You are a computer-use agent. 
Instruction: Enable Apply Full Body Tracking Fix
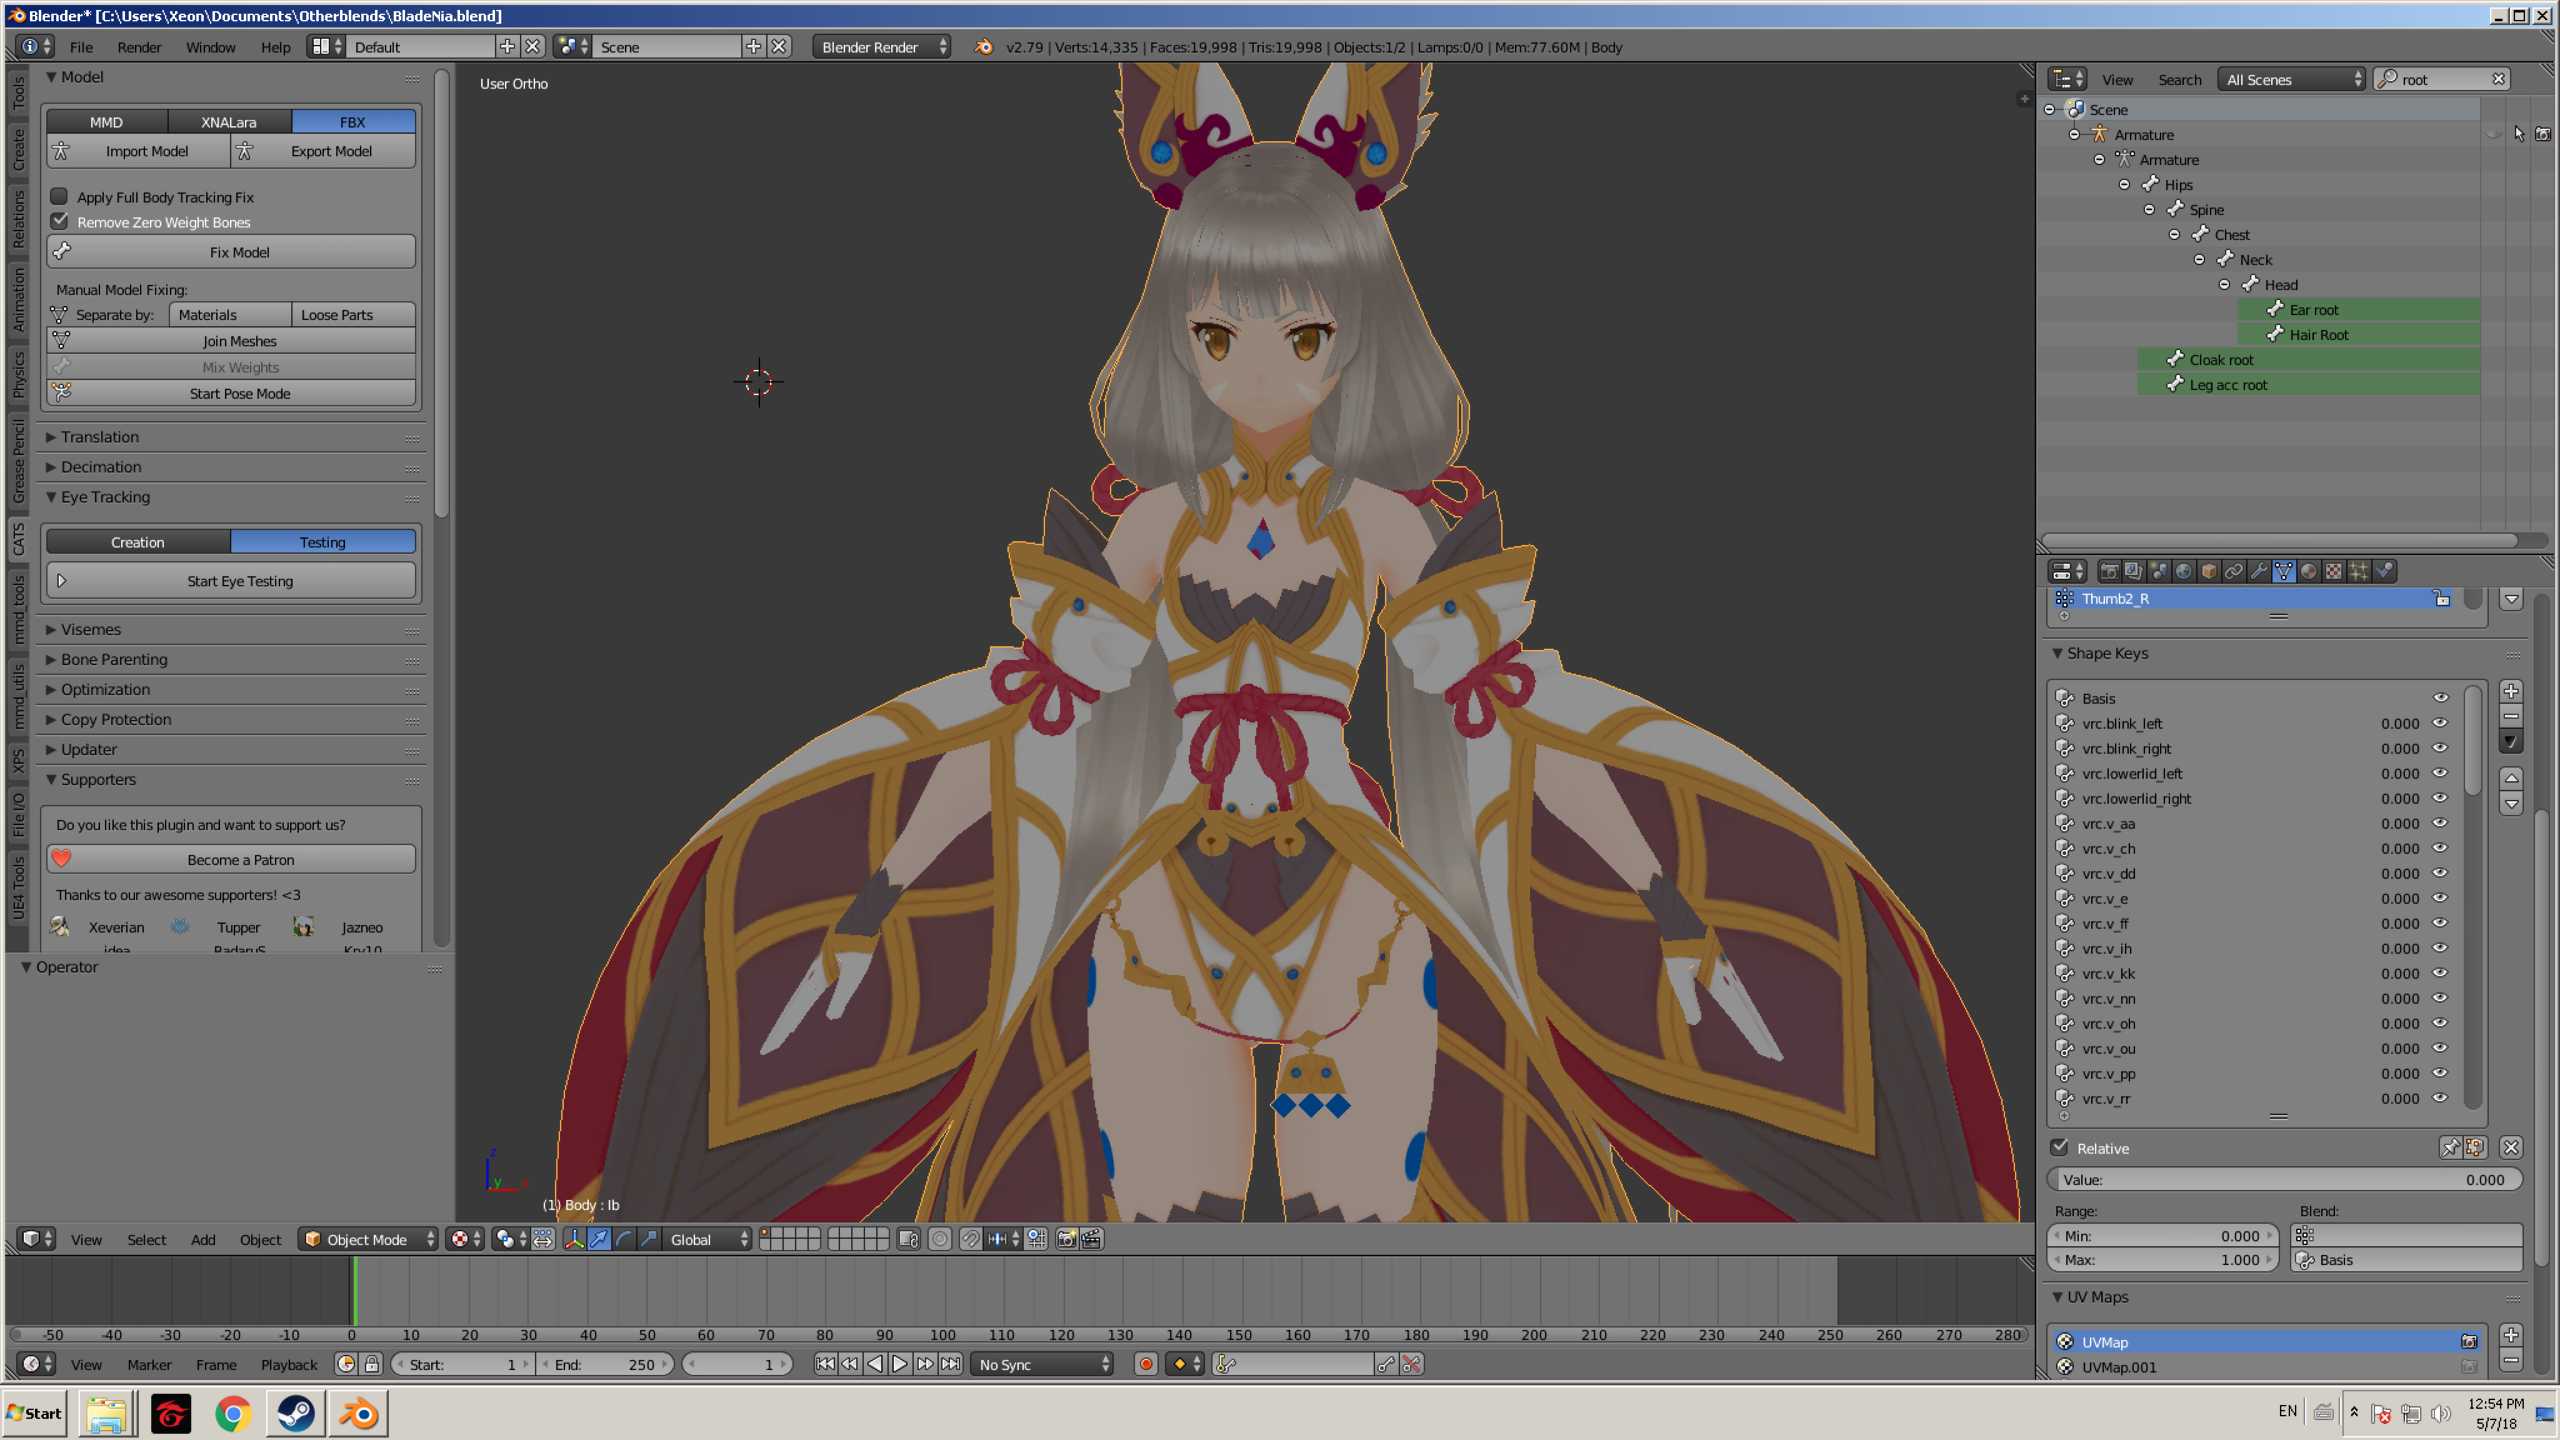[60, 197]
